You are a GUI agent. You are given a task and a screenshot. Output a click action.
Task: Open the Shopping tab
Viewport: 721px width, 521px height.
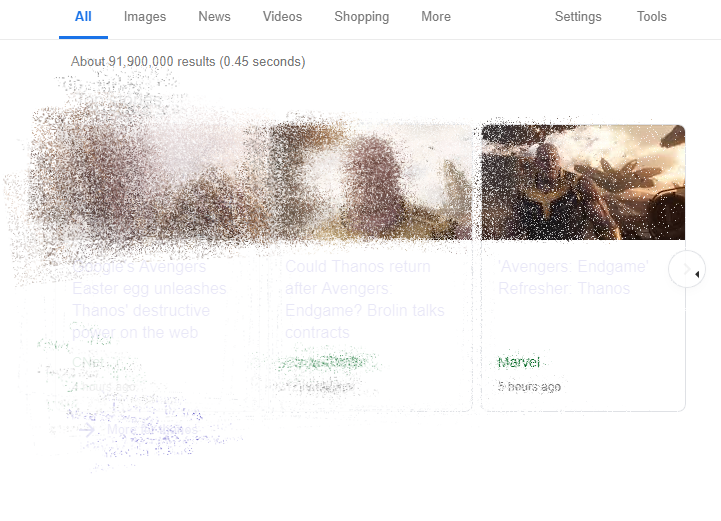click(x=361, y=17)
